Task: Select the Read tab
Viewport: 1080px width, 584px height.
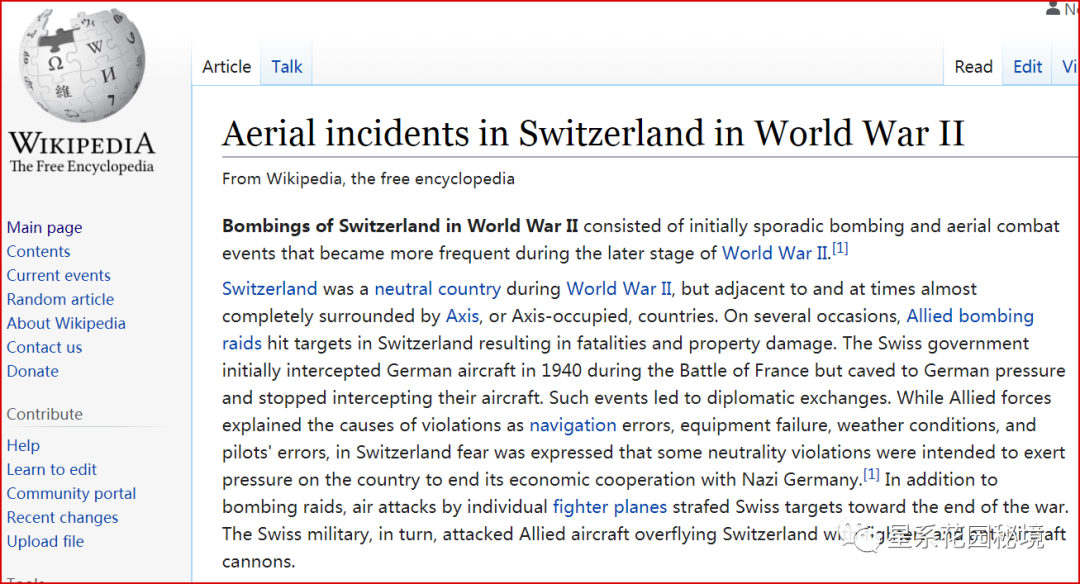Action: point(973,67)
